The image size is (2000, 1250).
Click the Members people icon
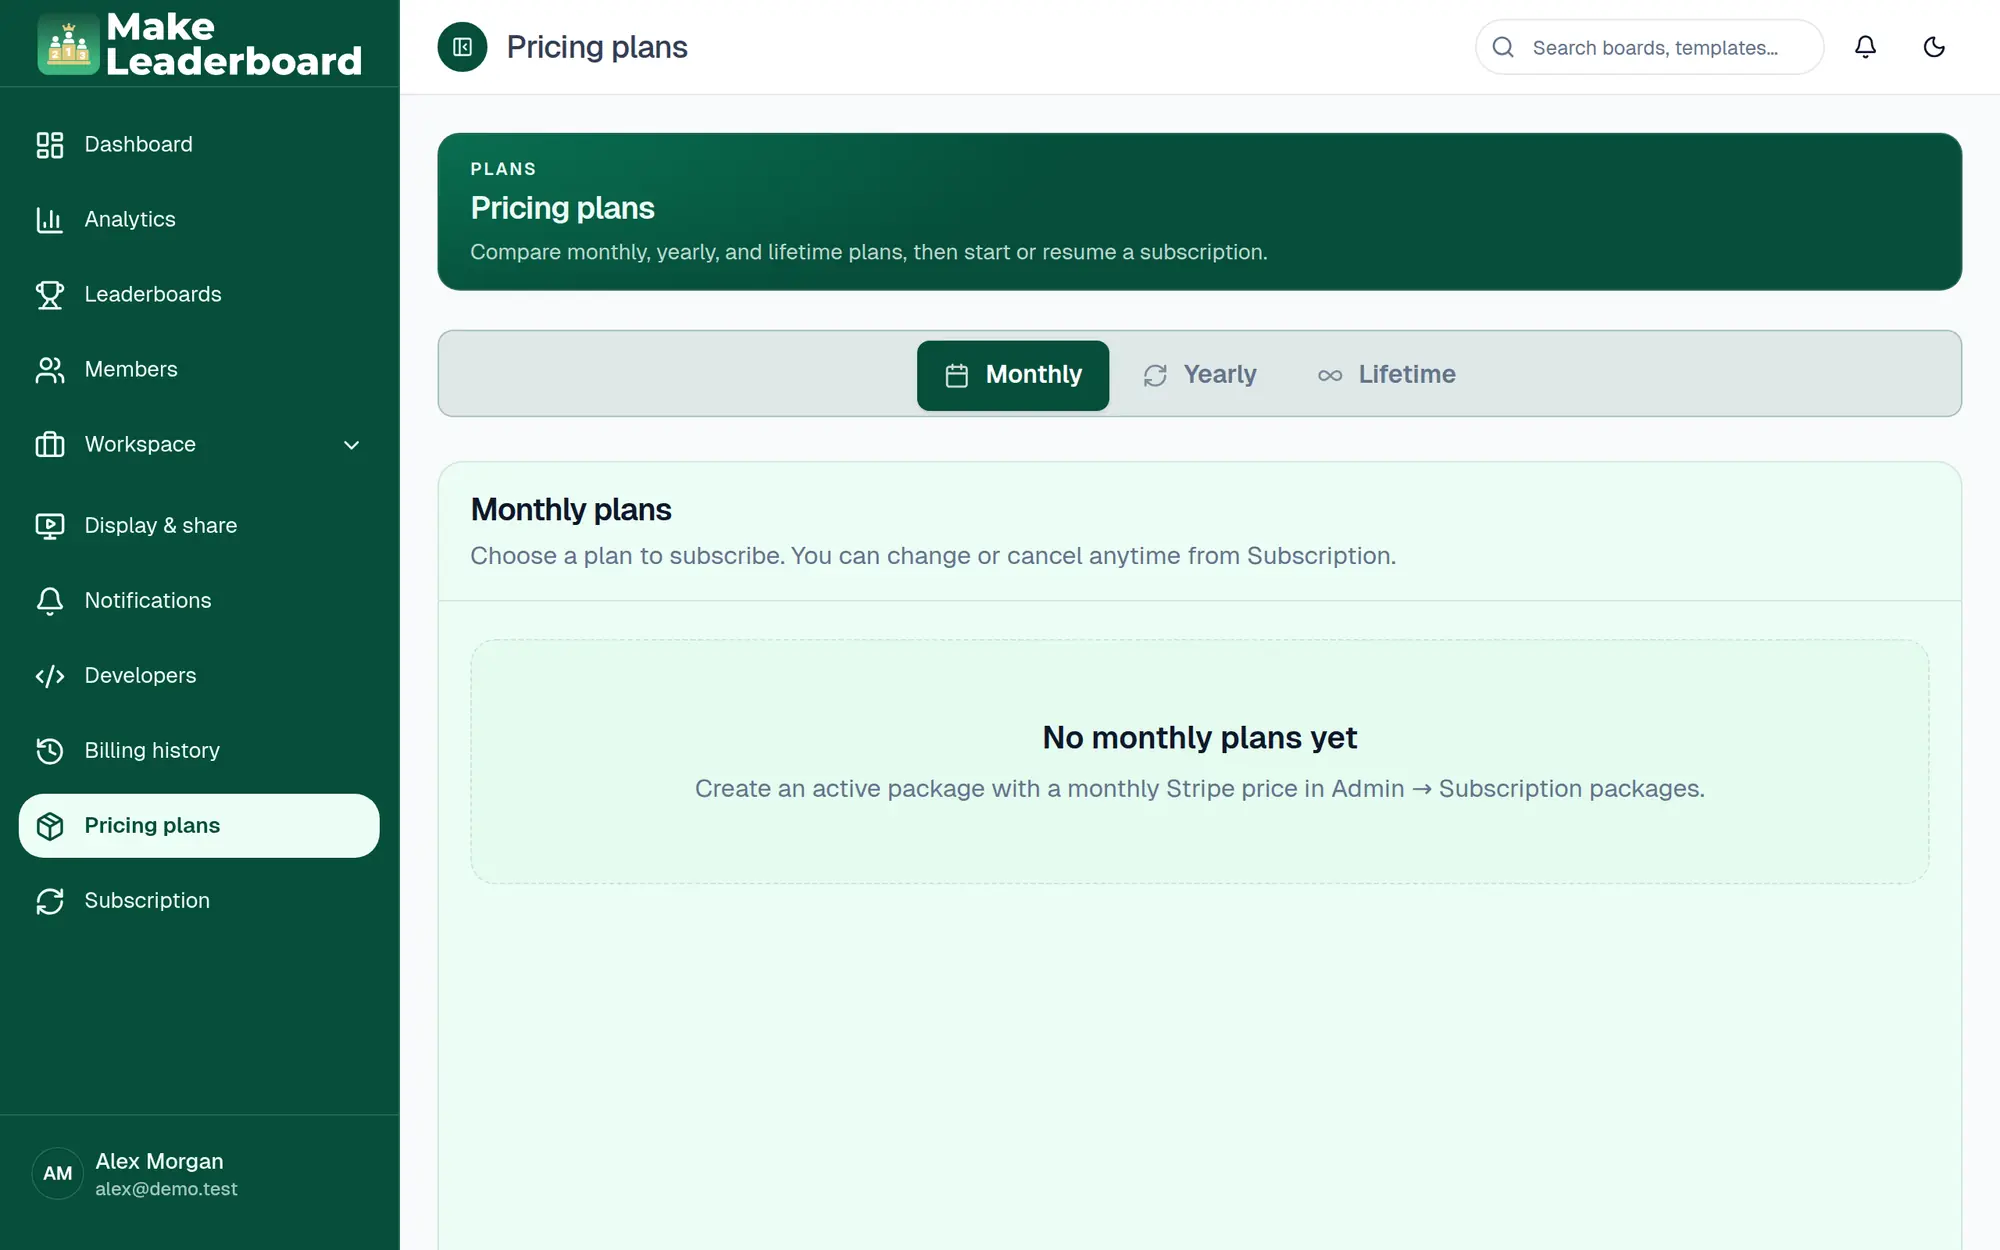click(x=49, y=369)
